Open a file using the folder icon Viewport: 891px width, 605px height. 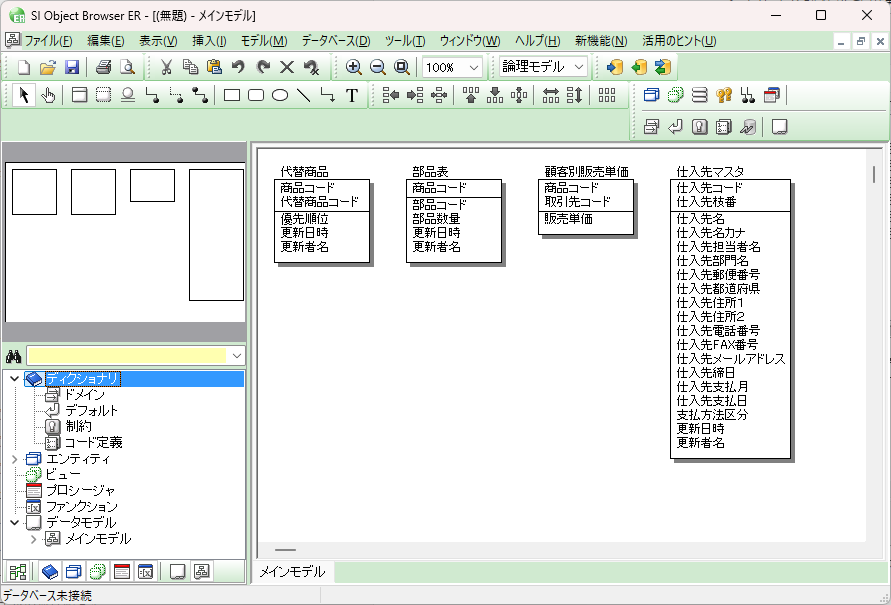point(48,67)
